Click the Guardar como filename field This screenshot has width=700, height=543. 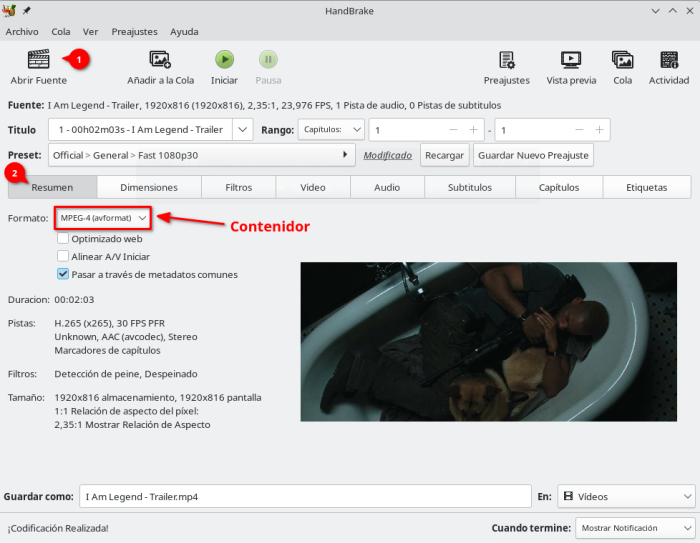pos(305,496)
